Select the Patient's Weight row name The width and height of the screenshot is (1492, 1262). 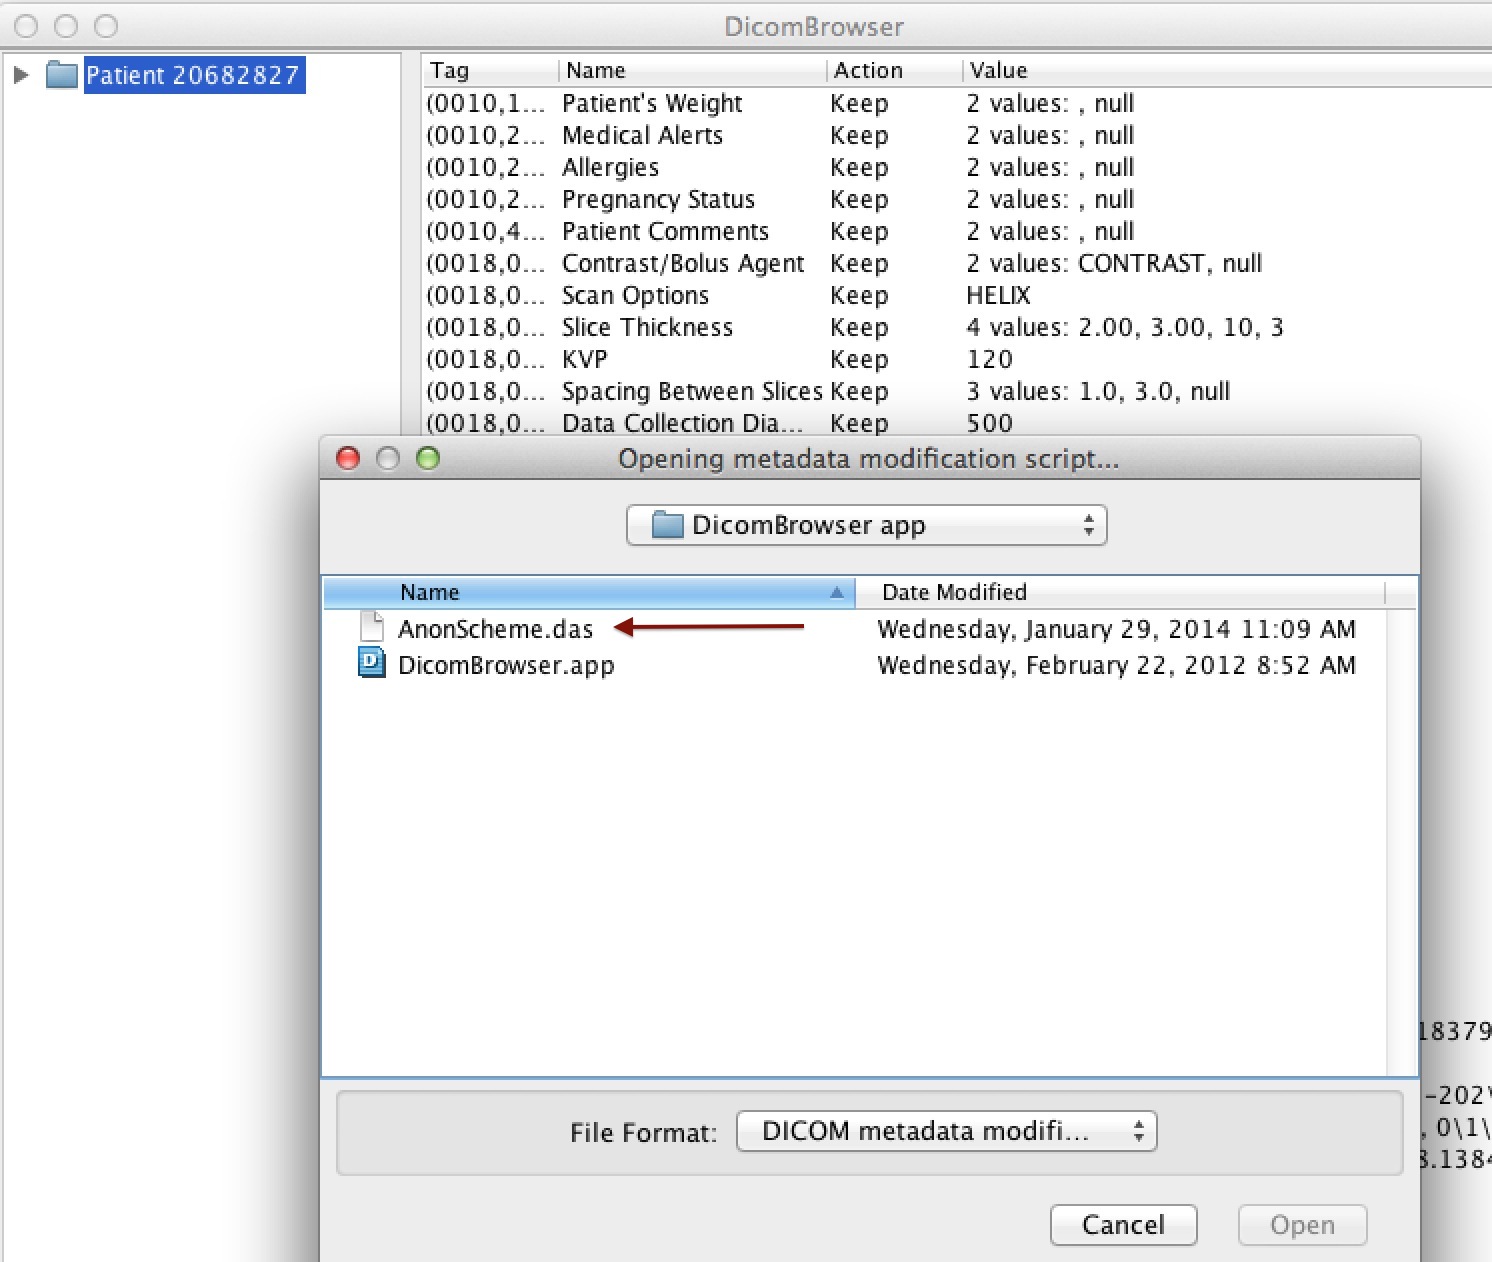click(x=652, y=103)
